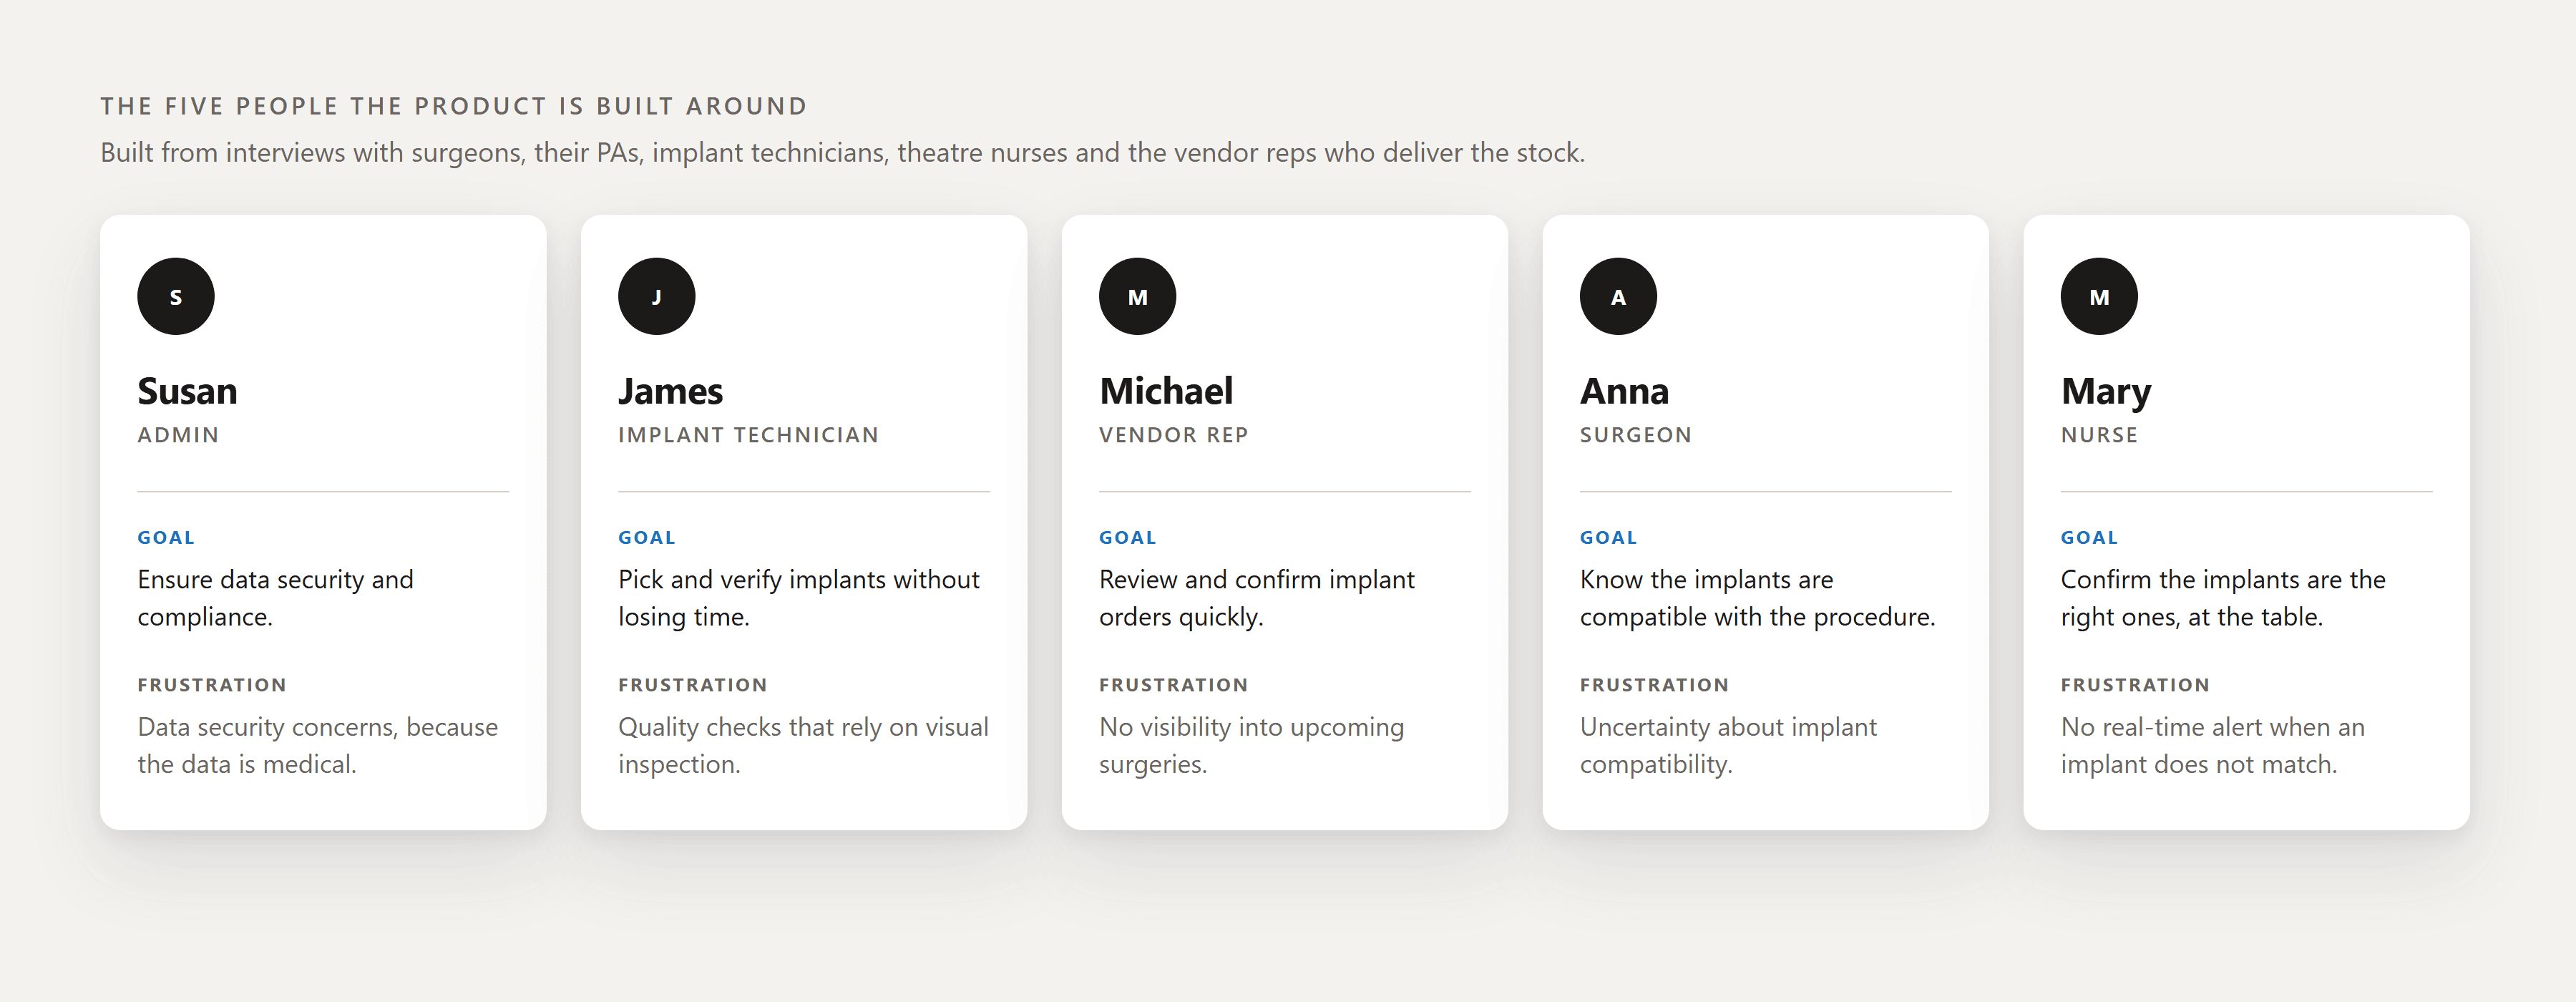Image resolution: width=2576 pixels, height=1002 pixels.
Task: Click the FRUSTRATION label in Michael's card
Action: [1174, 685]
